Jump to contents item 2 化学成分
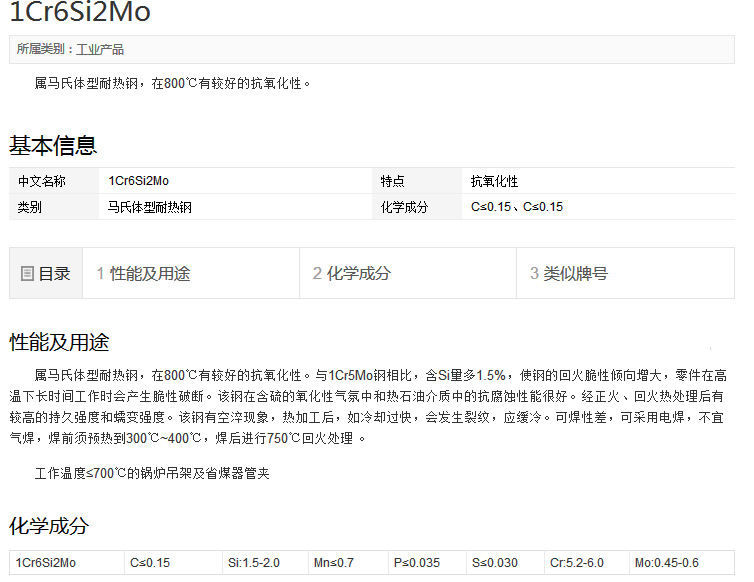 (x=351, y=273)
